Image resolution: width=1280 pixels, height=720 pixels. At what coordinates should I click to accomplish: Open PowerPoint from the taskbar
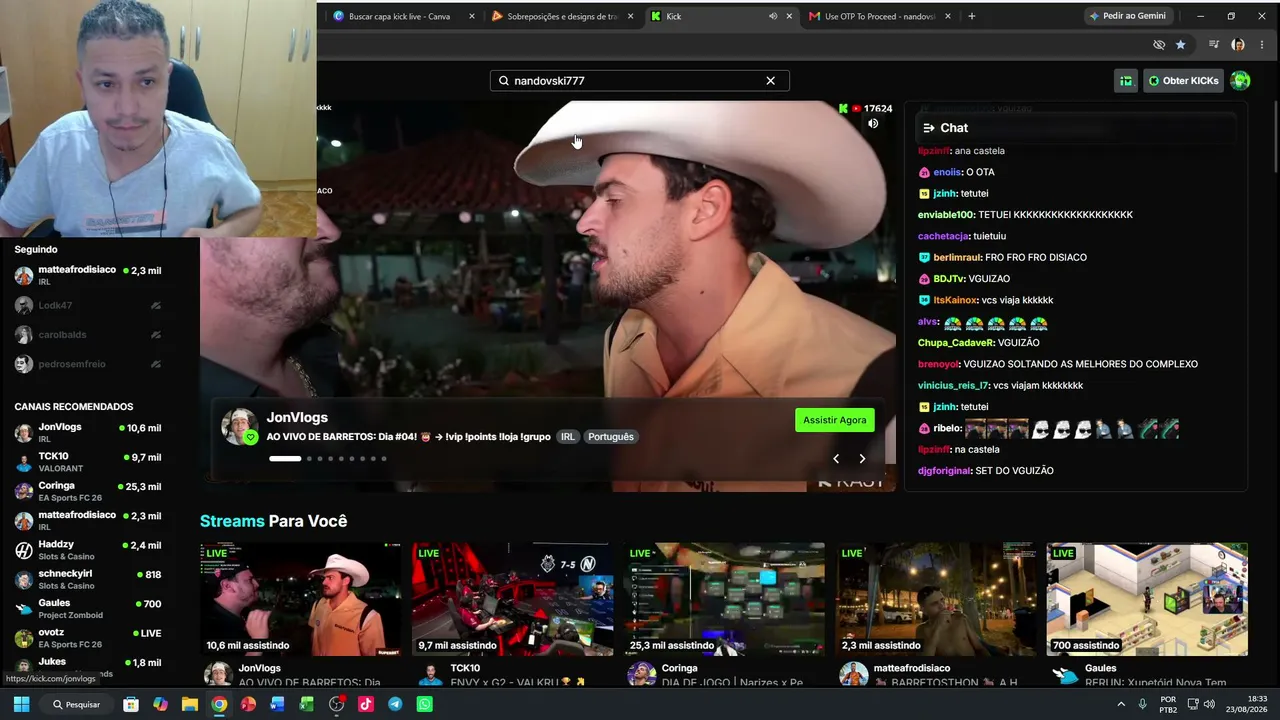pyautogui.click(x=248, y=704)
